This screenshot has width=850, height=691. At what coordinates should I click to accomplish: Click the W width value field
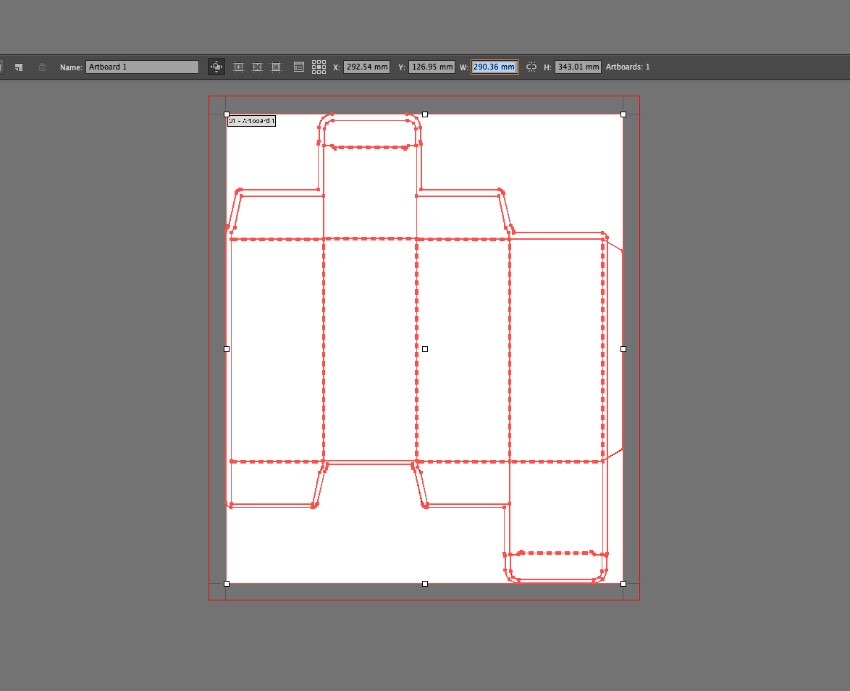494,67
